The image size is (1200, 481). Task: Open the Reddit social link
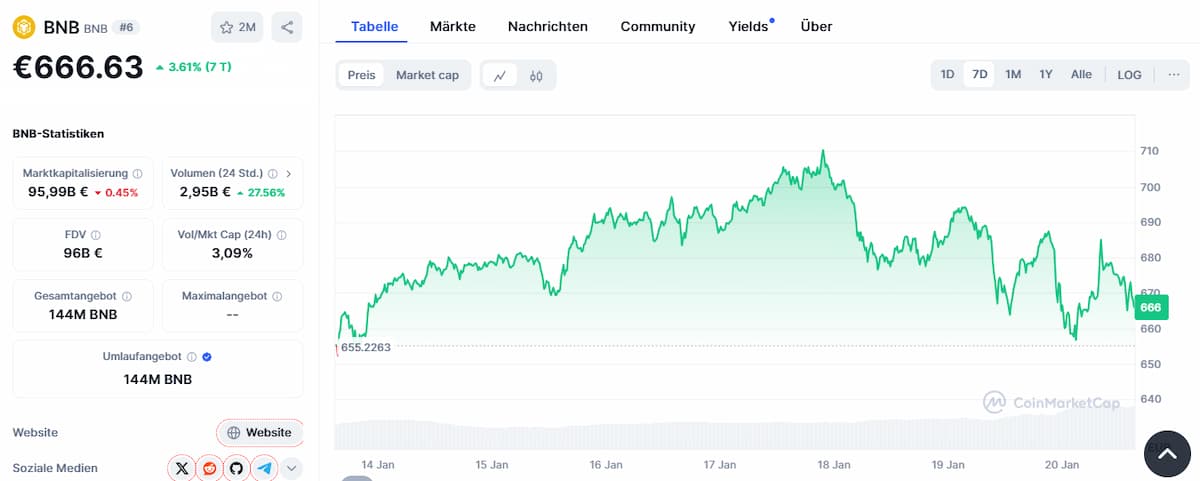(209, 467)
